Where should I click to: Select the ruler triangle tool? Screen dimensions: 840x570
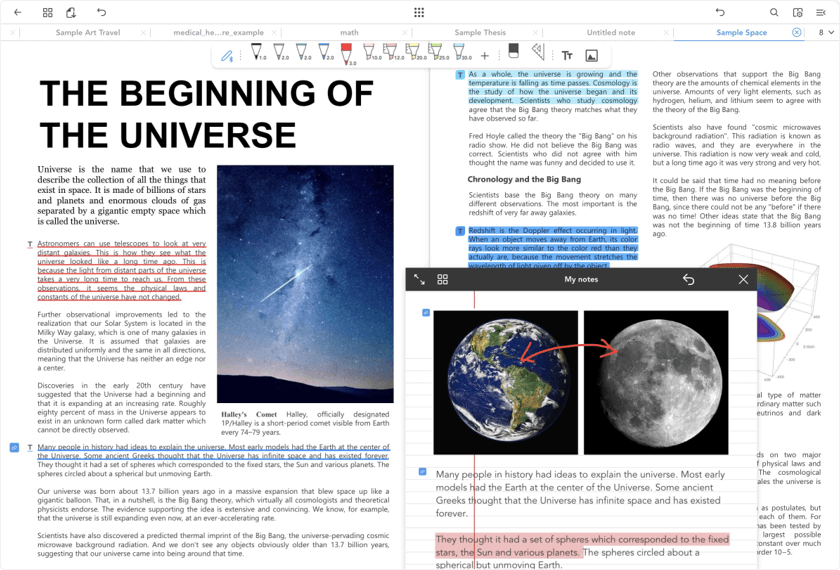pyautogui.click(x=538, y=51)
